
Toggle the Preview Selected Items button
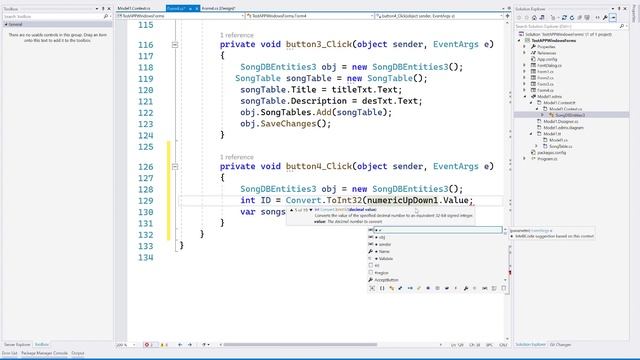613,18
